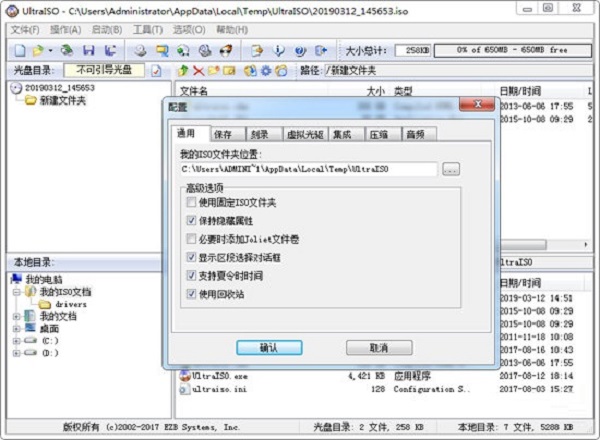Click the ISO folder location path field

coord(308,169)
